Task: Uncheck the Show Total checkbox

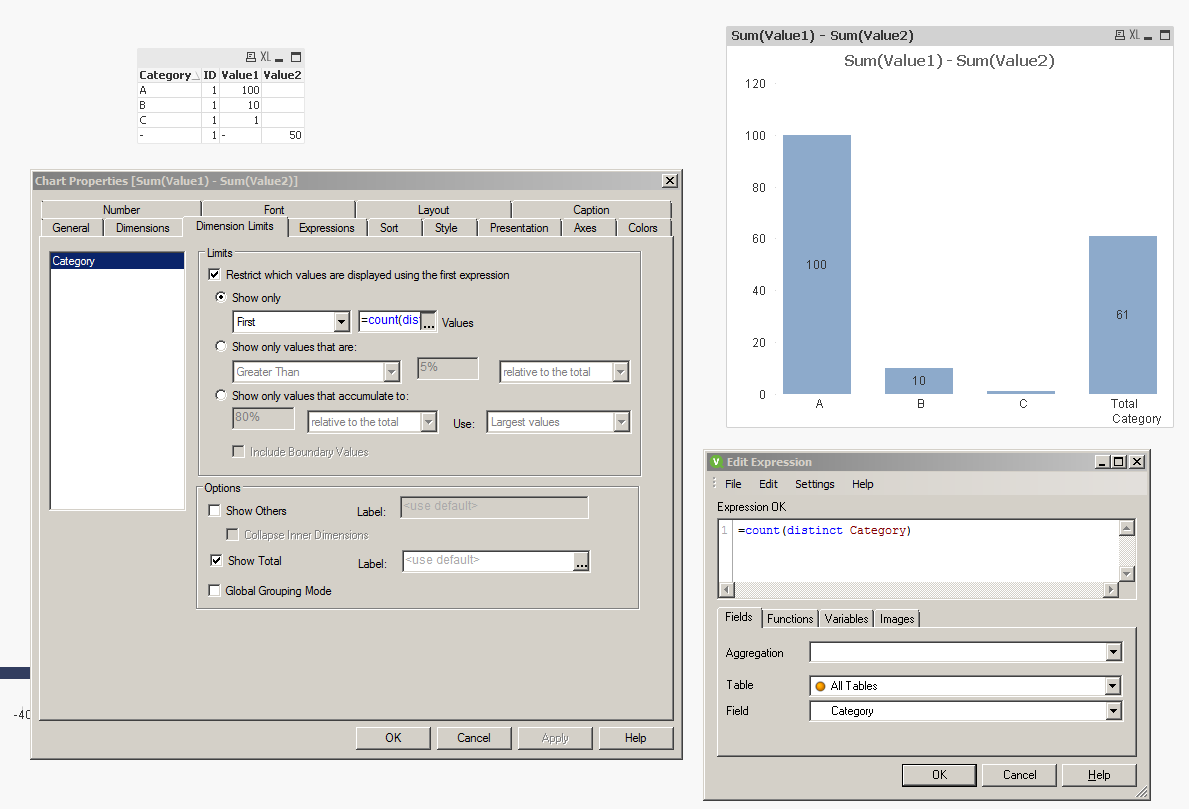Action: coord(217,561)
